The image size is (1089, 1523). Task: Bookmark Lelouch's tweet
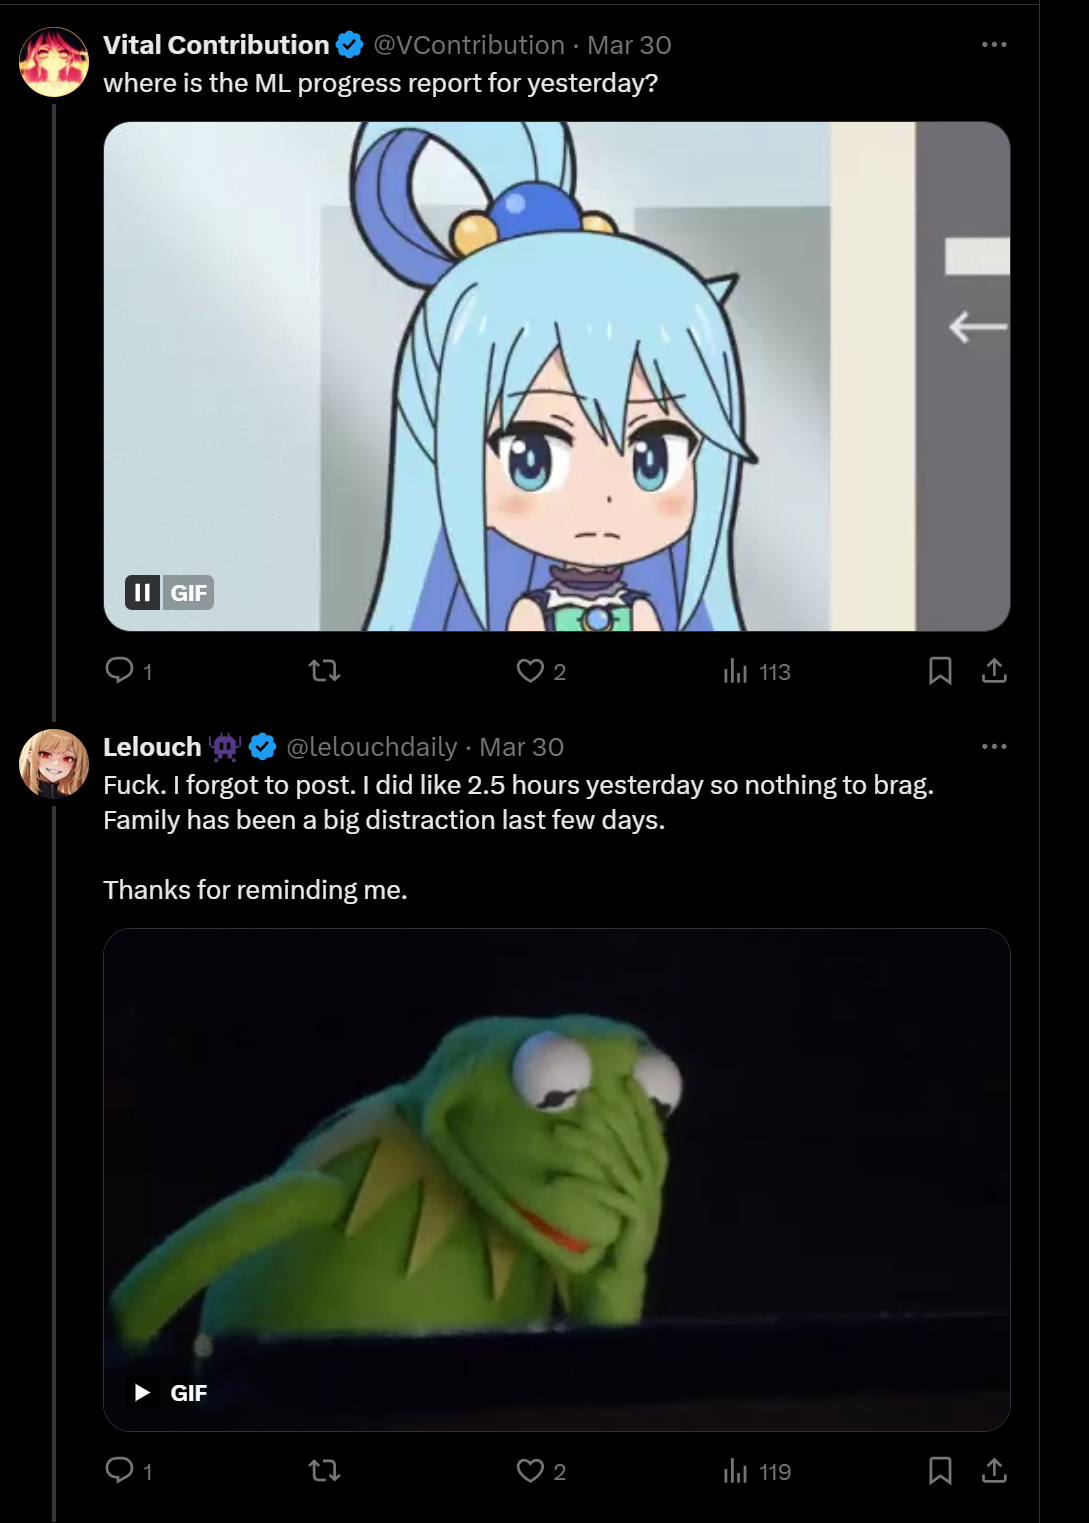939,1471
